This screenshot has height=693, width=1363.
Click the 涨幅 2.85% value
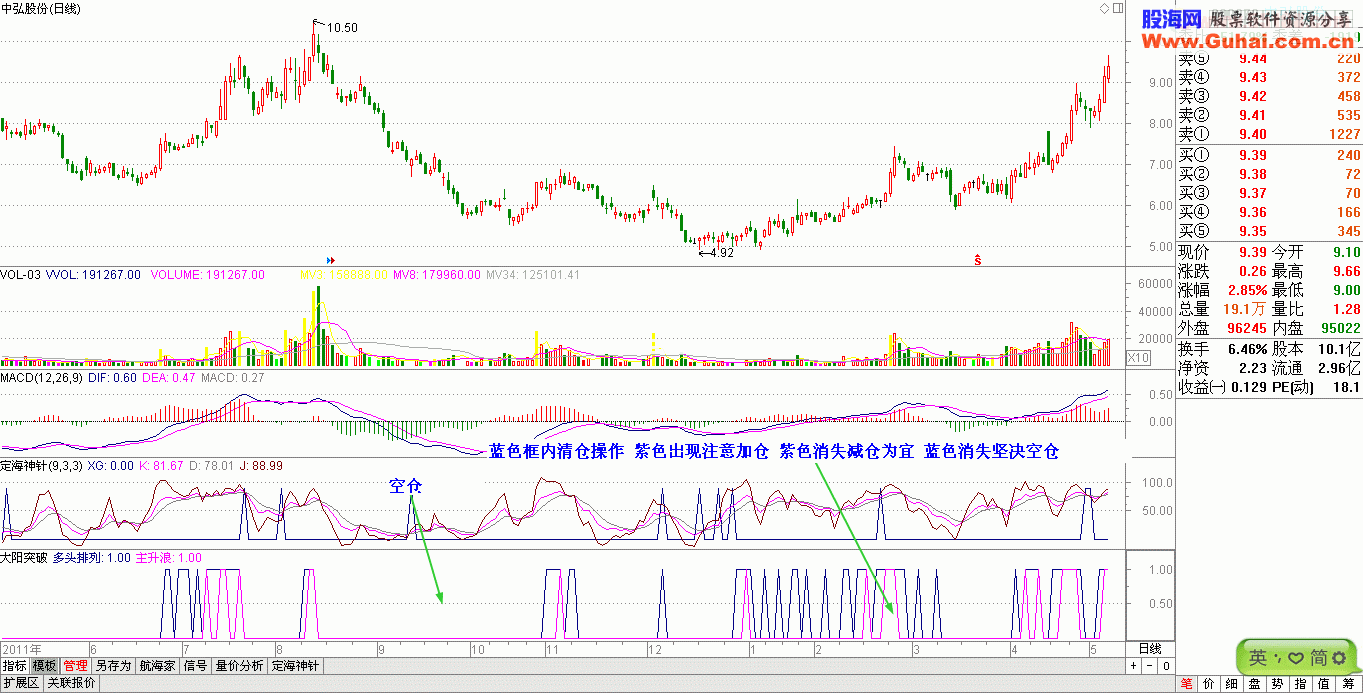coord(1248,290)
